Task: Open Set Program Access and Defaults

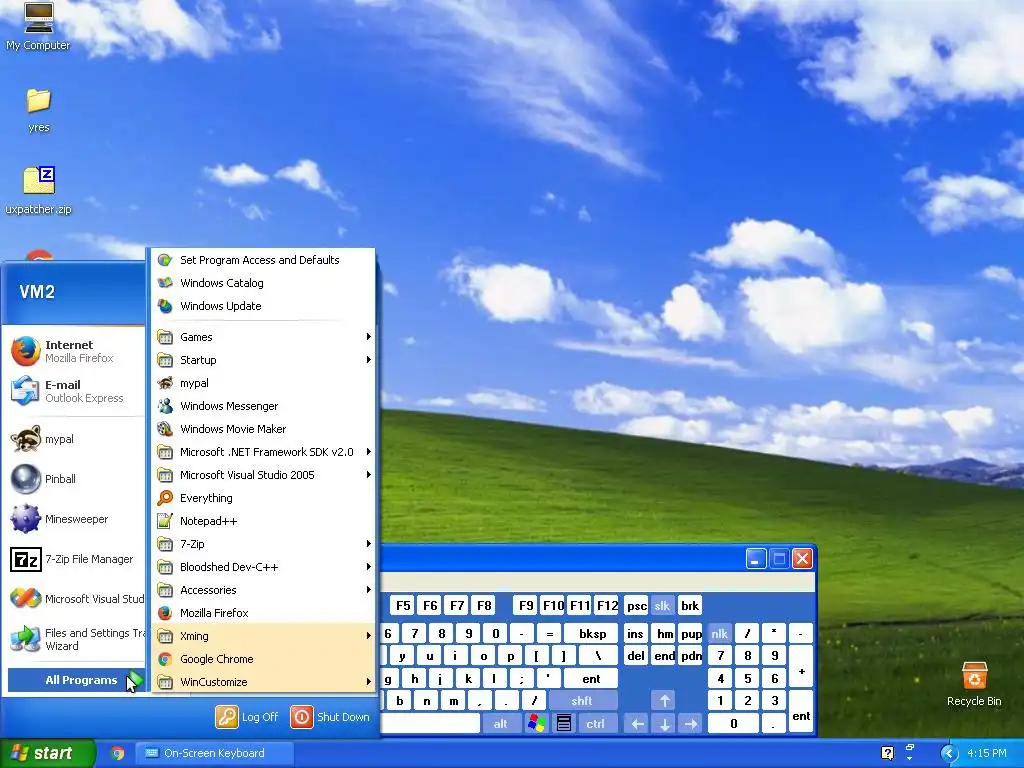Action: 264,260
